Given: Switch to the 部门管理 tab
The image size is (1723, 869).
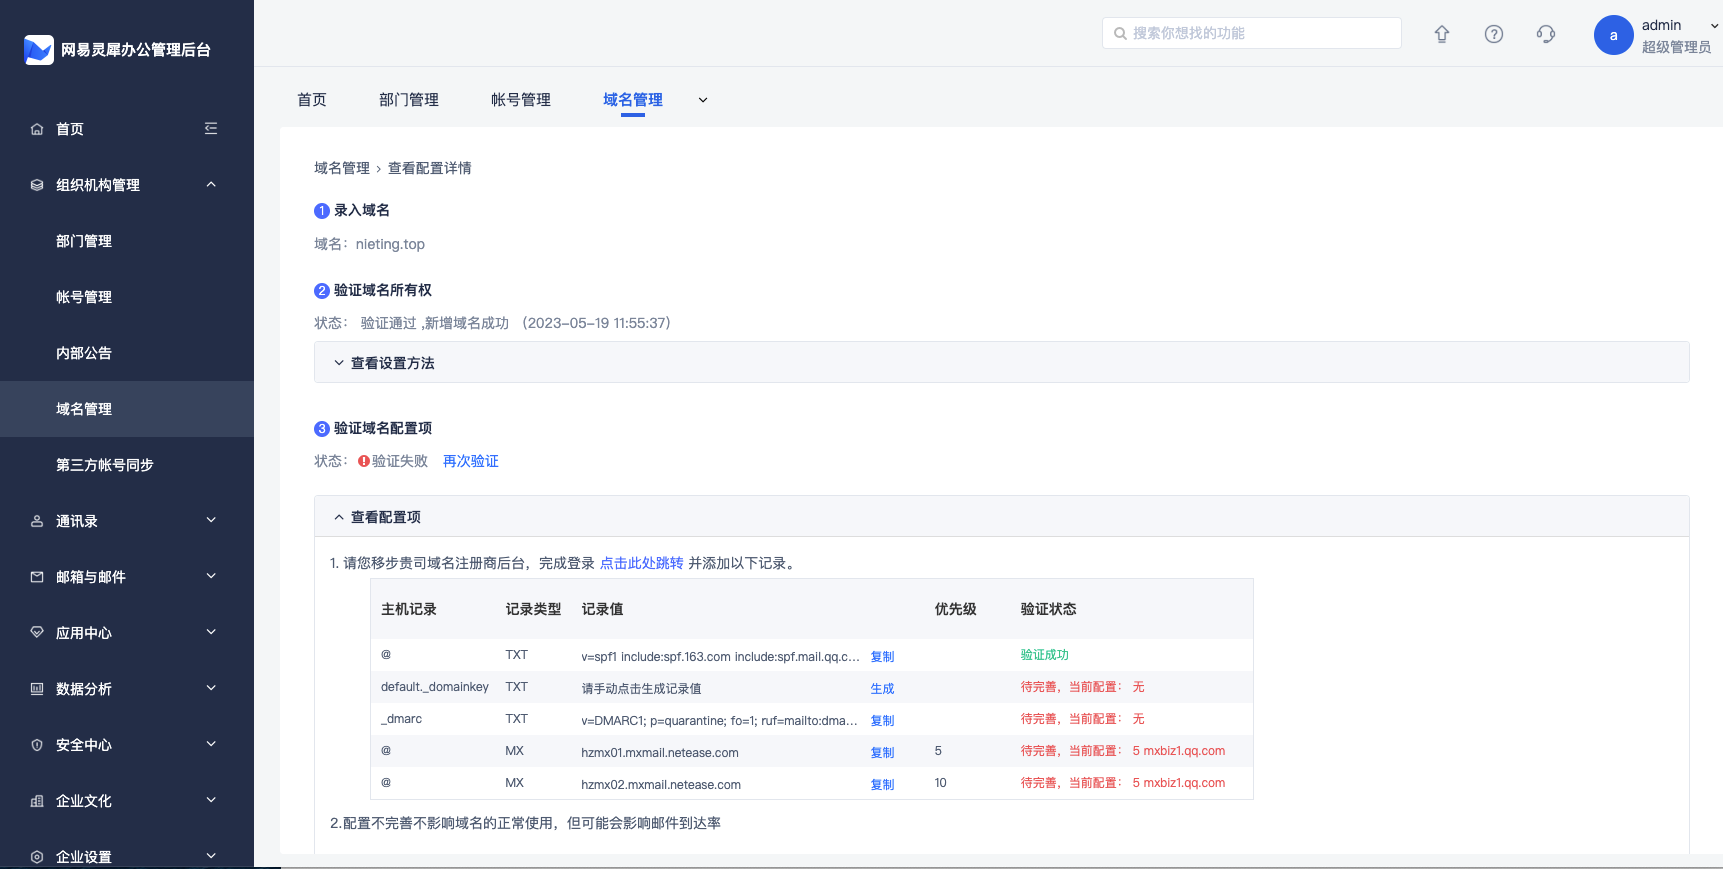Looking at the screenshot, I should 409,100.
